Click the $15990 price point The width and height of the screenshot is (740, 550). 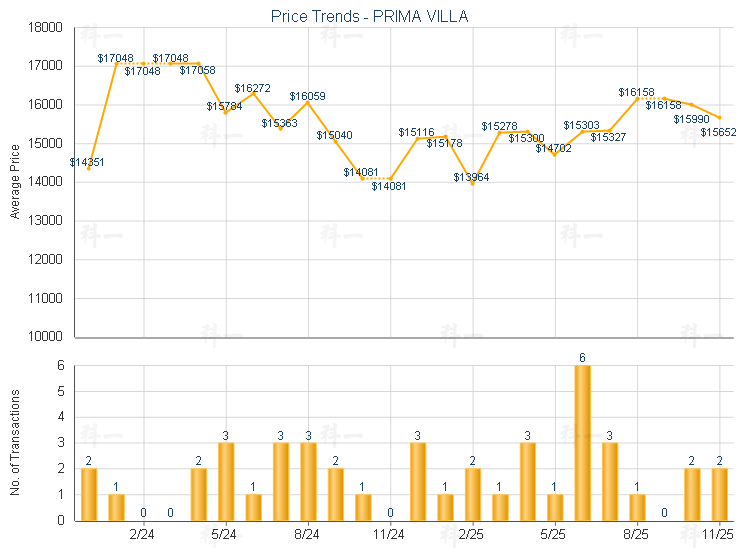(692, 104)
